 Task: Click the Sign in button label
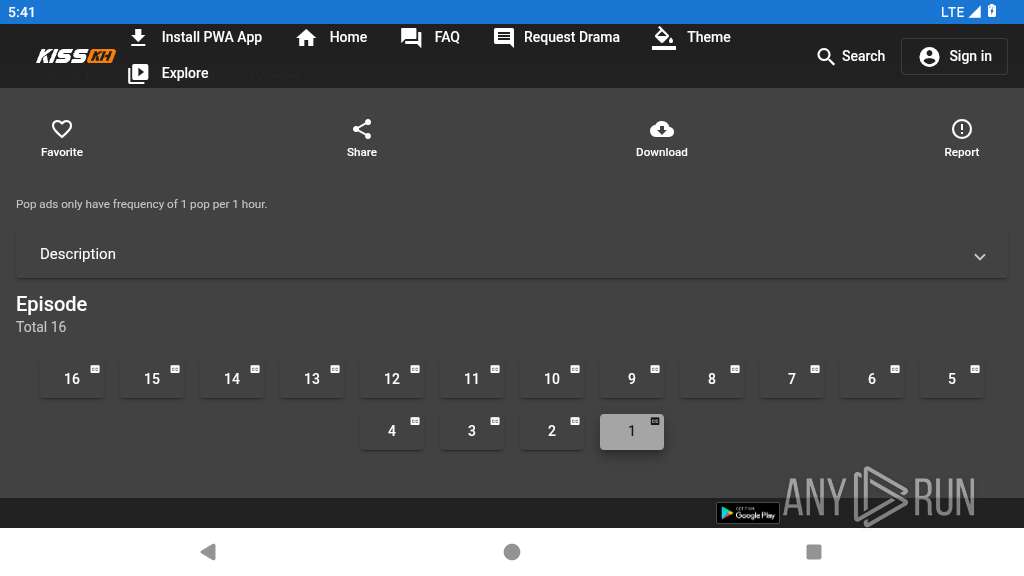(970, 56)
